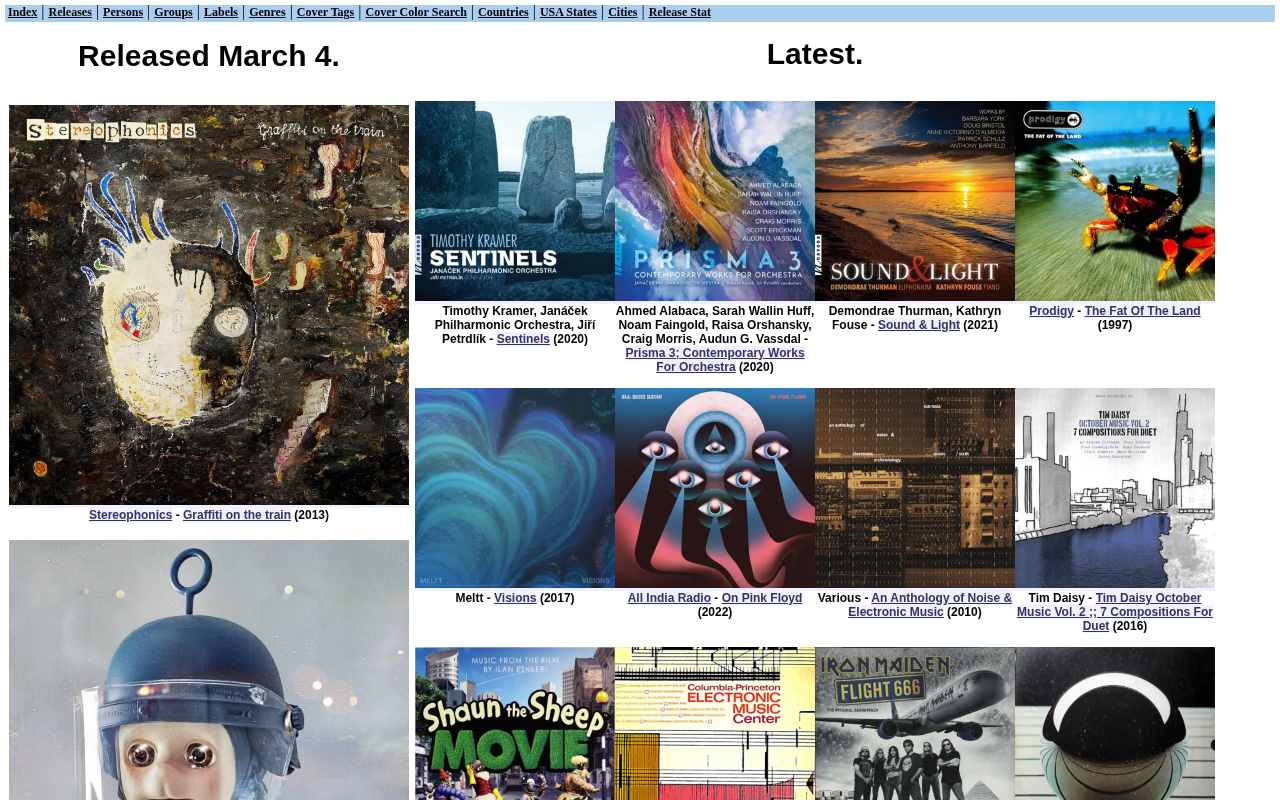Screen dimensions: 1280x800
Task: Open An Anthology of Noise & Electronic Music link
Action: point(930,605)
